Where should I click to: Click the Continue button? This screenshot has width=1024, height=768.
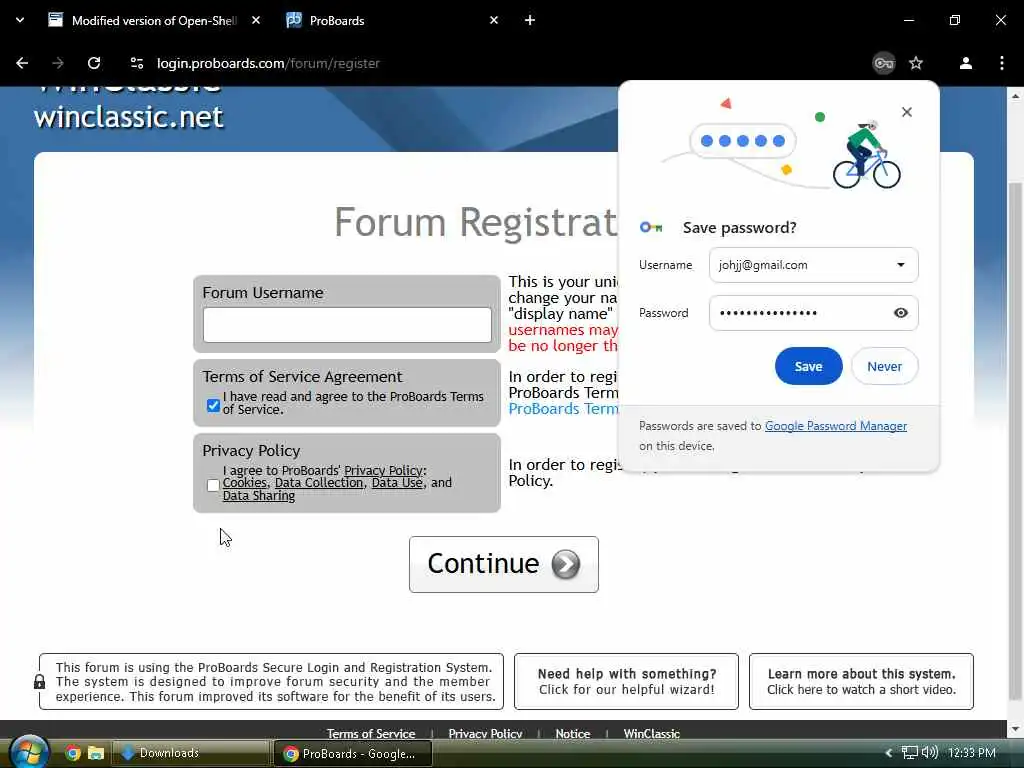pyautogui.click(x=504, y=564)
